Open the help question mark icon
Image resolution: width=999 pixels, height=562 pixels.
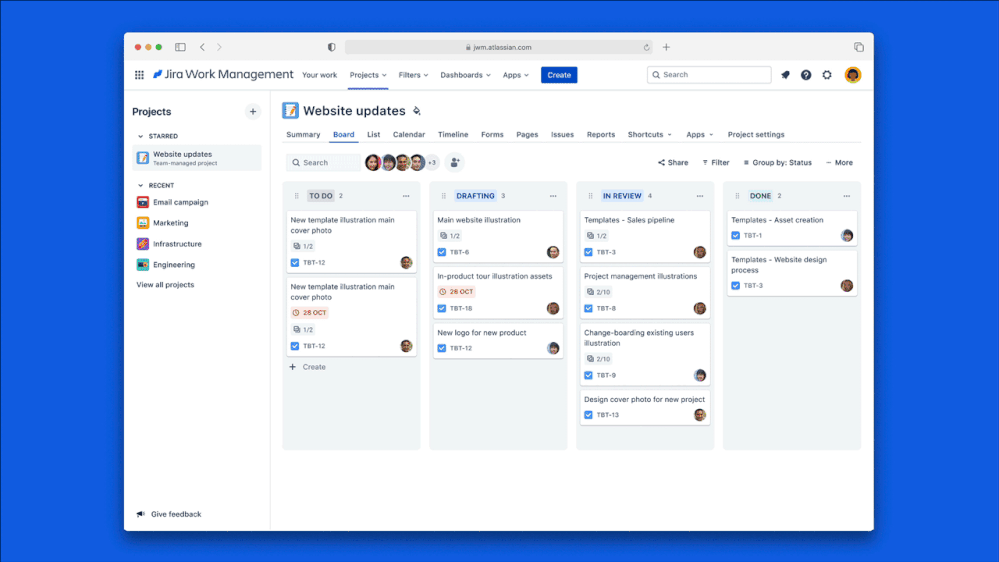point(806,75)
